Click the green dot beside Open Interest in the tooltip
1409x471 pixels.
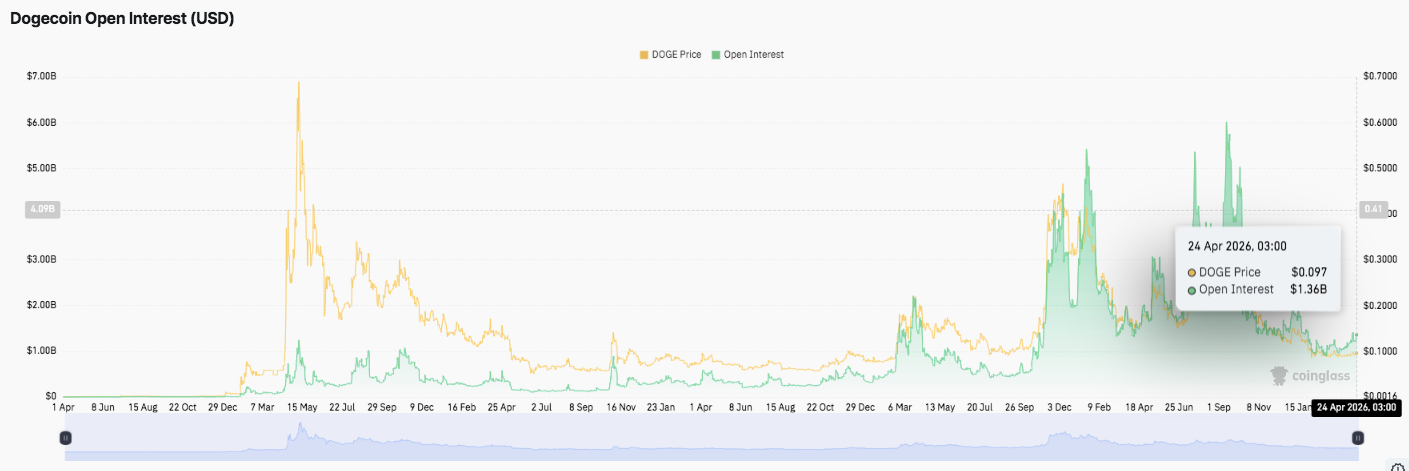tap(1192, 290)
